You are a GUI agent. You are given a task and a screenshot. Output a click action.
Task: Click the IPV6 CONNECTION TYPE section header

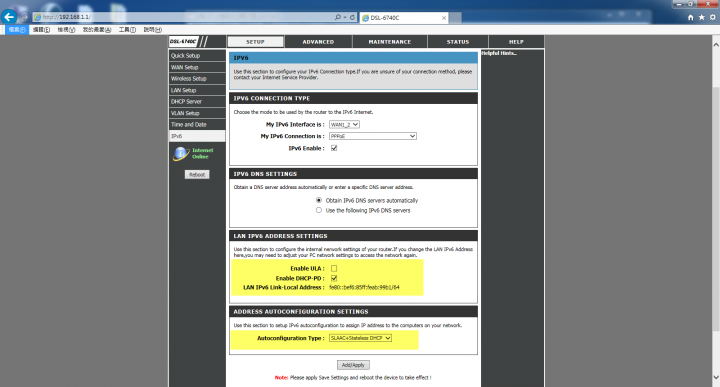(353, 98)
